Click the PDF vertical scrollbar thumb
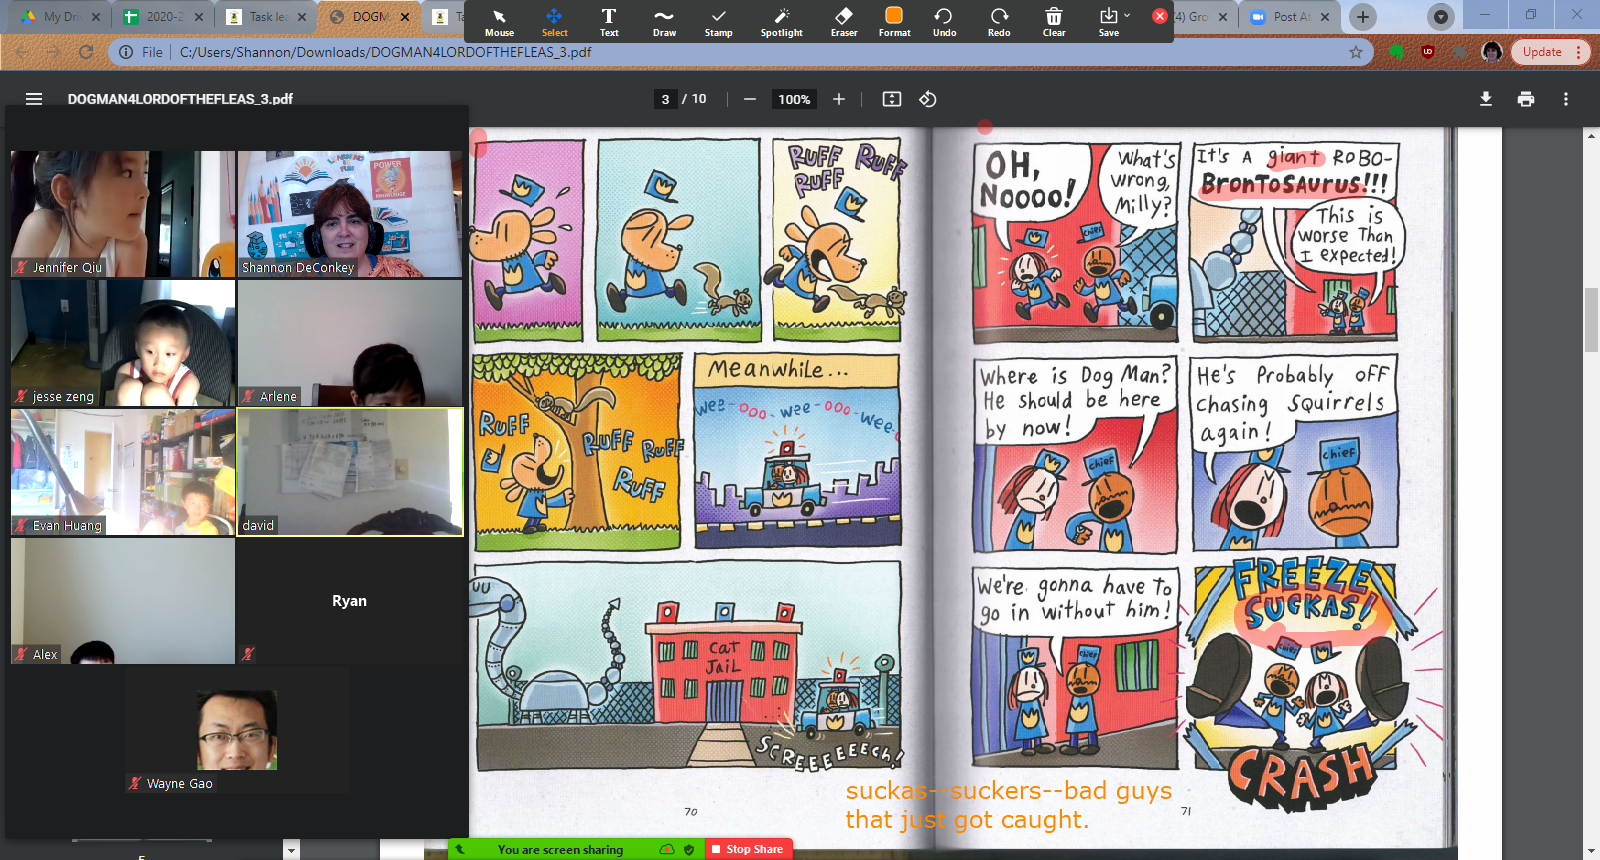The height and width of the screenshot is (860, 1600). tap(1591, 319)
